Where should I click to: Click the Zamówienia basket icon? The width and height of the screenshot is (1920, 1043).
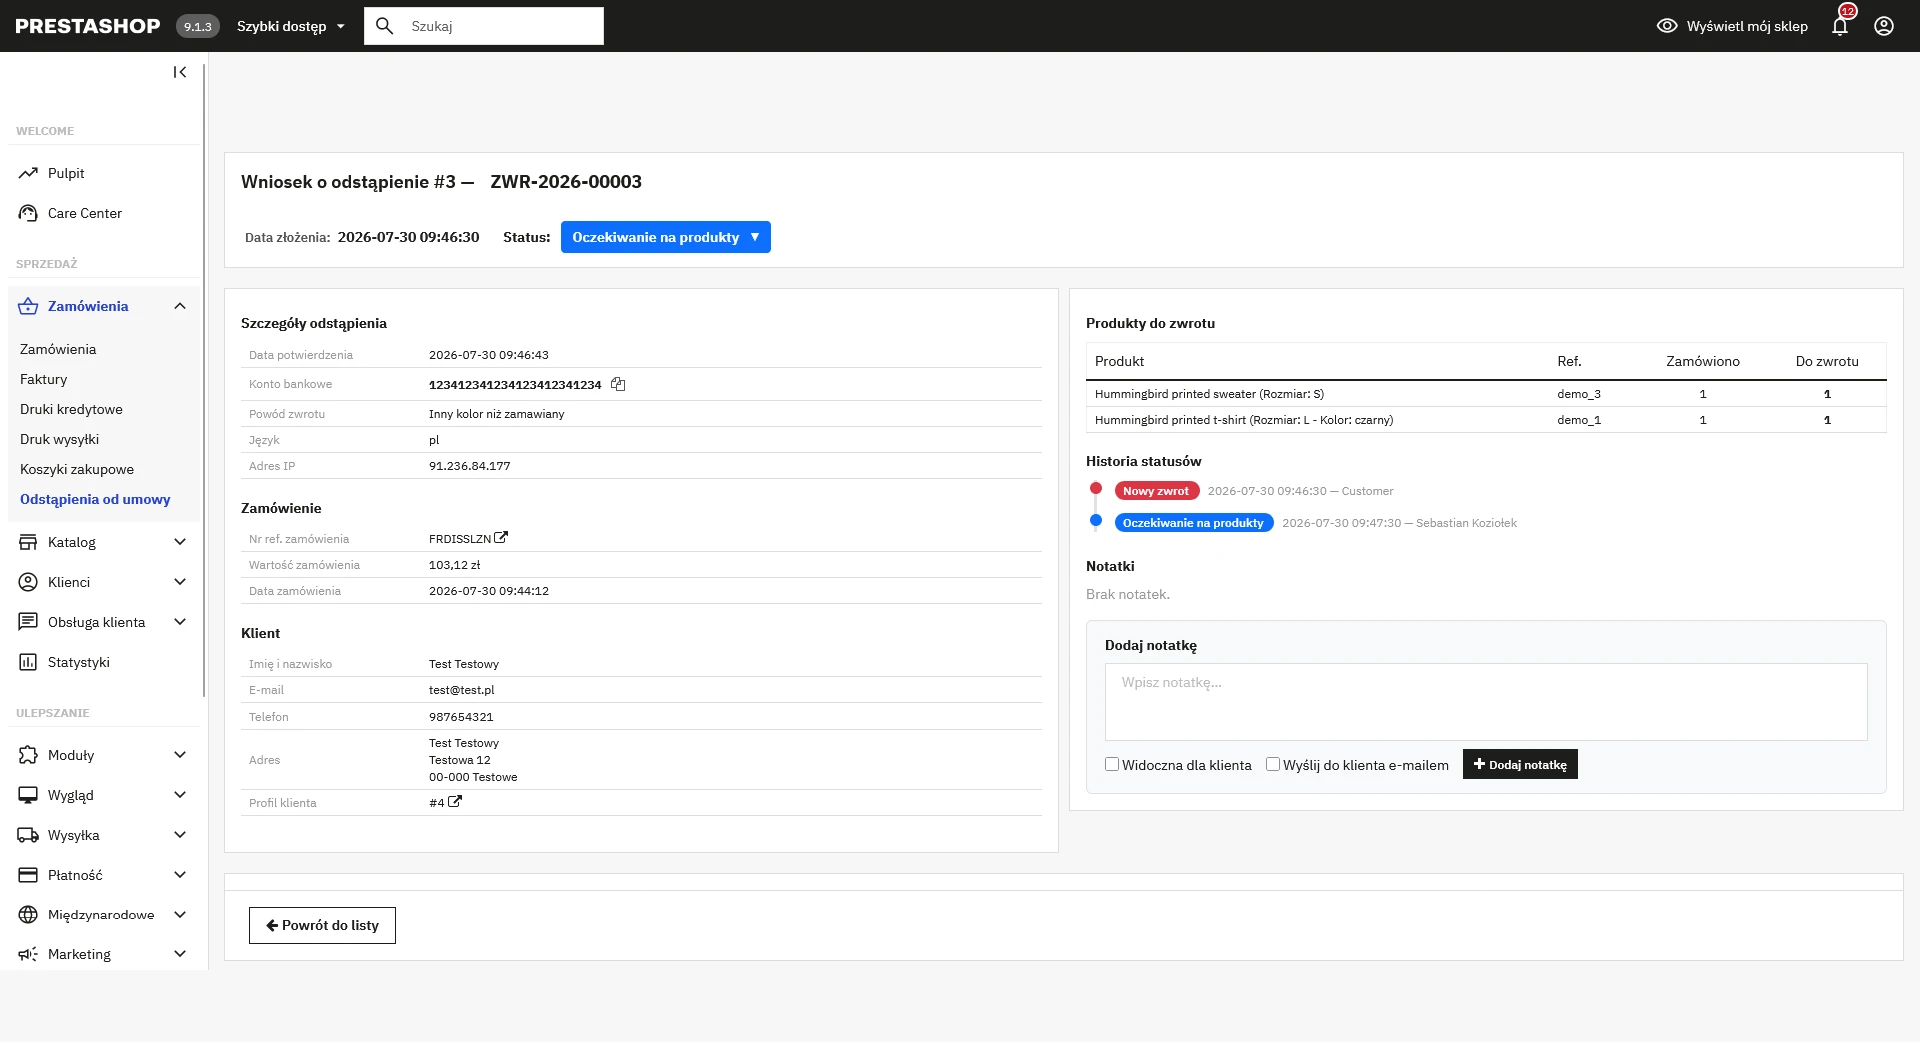tap(28, 306)
